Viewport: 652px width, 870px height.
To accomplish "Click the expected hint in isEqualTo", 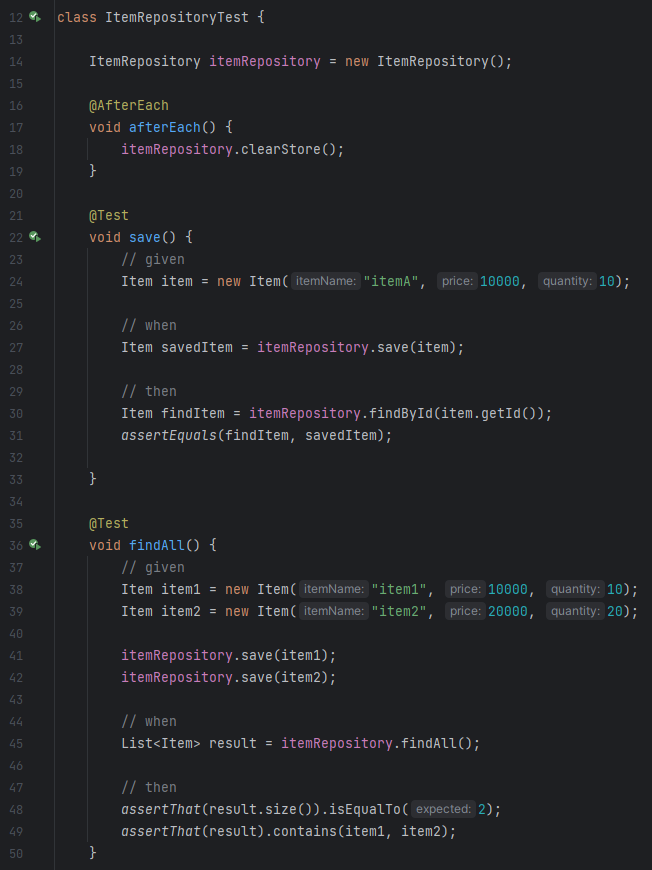I will coord(443,810).
